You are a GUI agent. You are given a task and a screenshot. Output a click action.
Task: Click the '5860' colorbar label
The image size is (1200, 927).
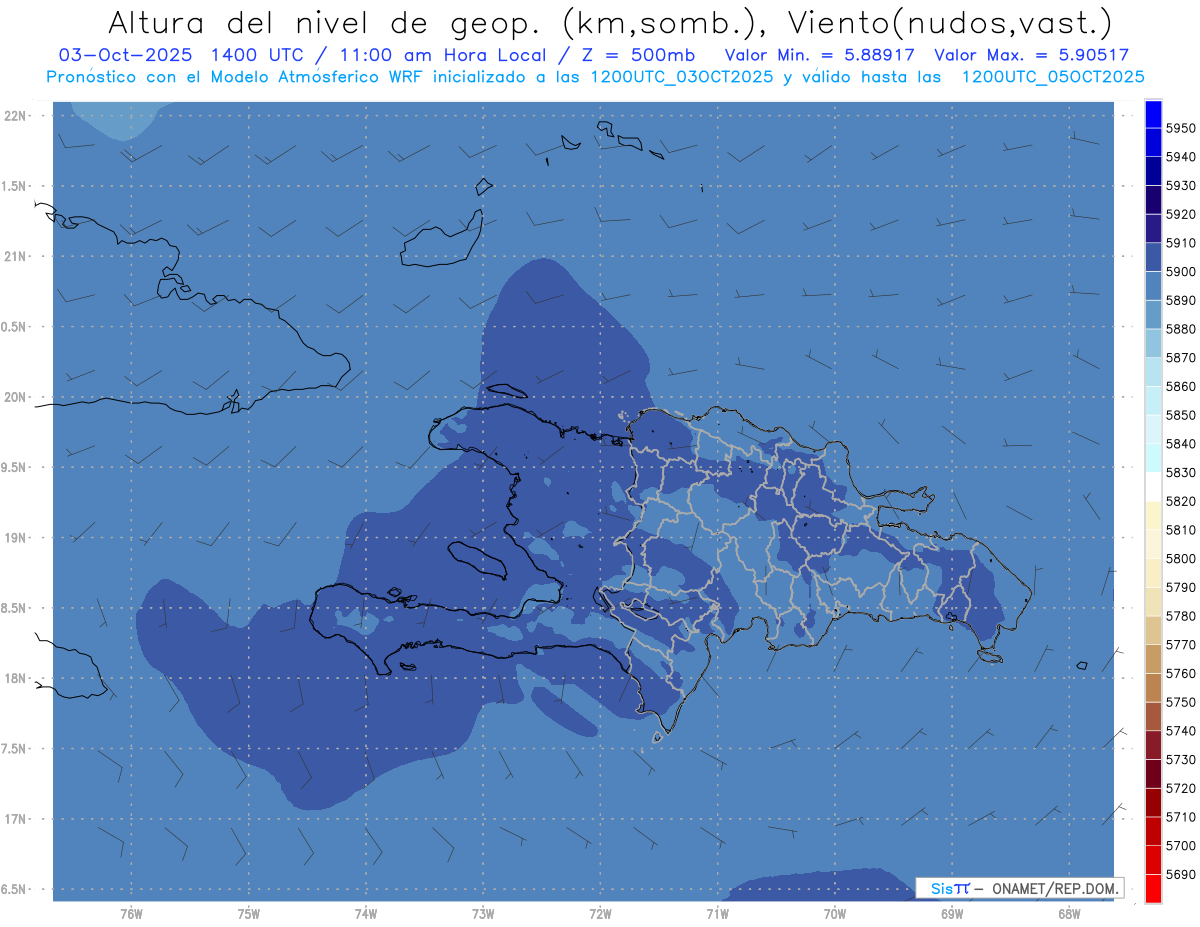click(1181, 386)
